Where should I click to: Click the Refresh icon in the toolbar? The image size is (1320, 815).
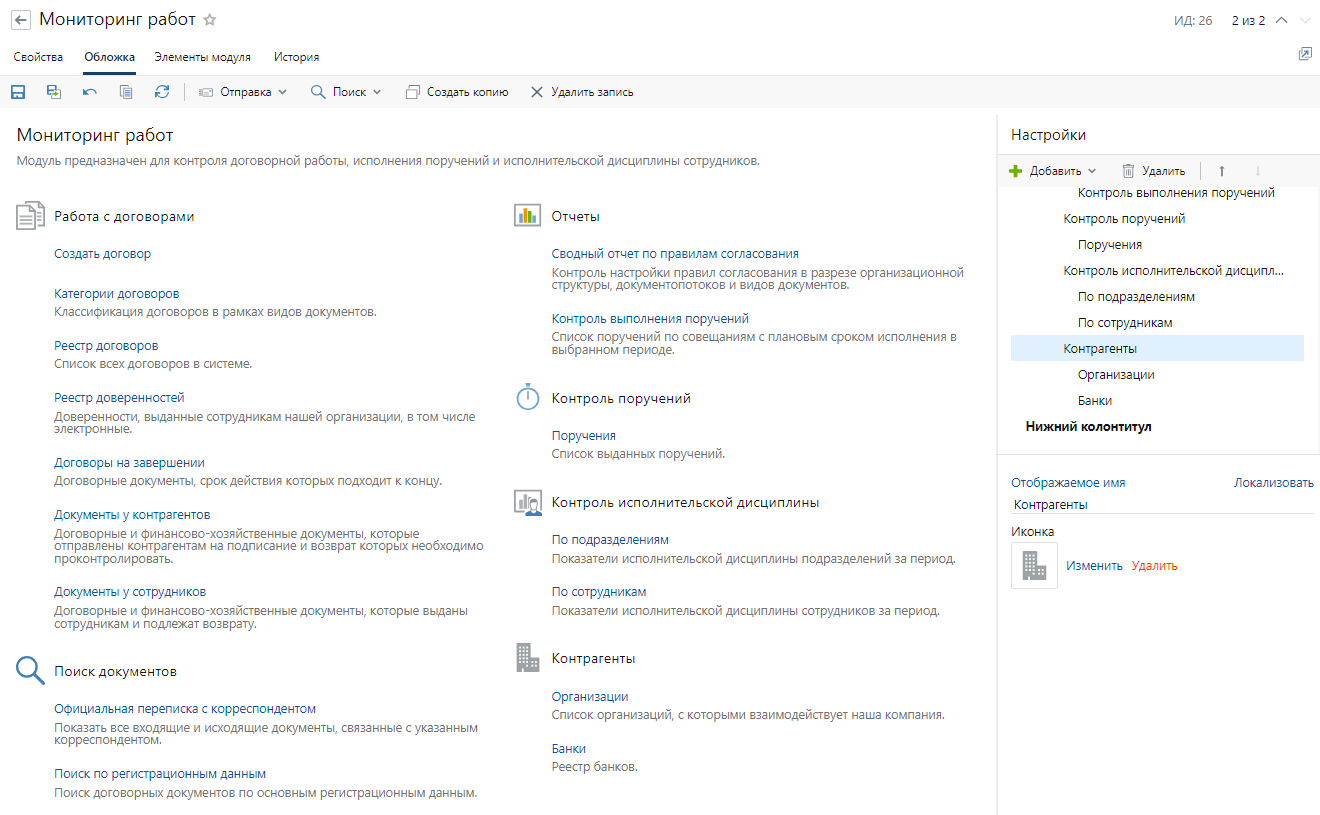click(162, 92)
